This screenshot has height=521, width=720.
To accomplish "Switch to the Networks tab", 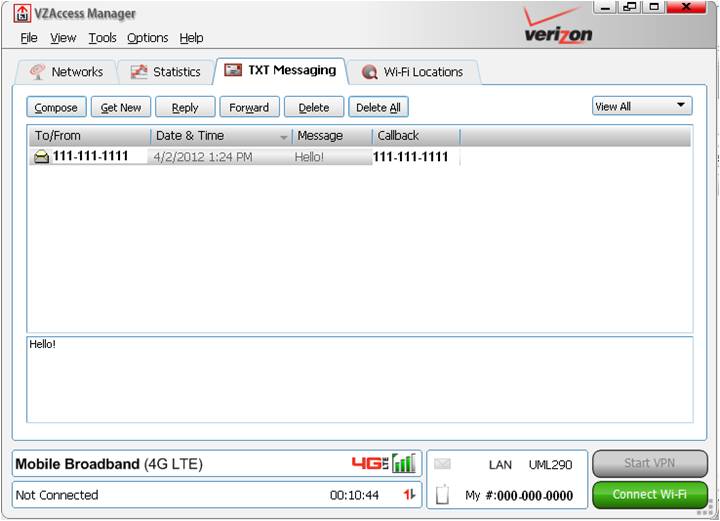I will point(67,72).
